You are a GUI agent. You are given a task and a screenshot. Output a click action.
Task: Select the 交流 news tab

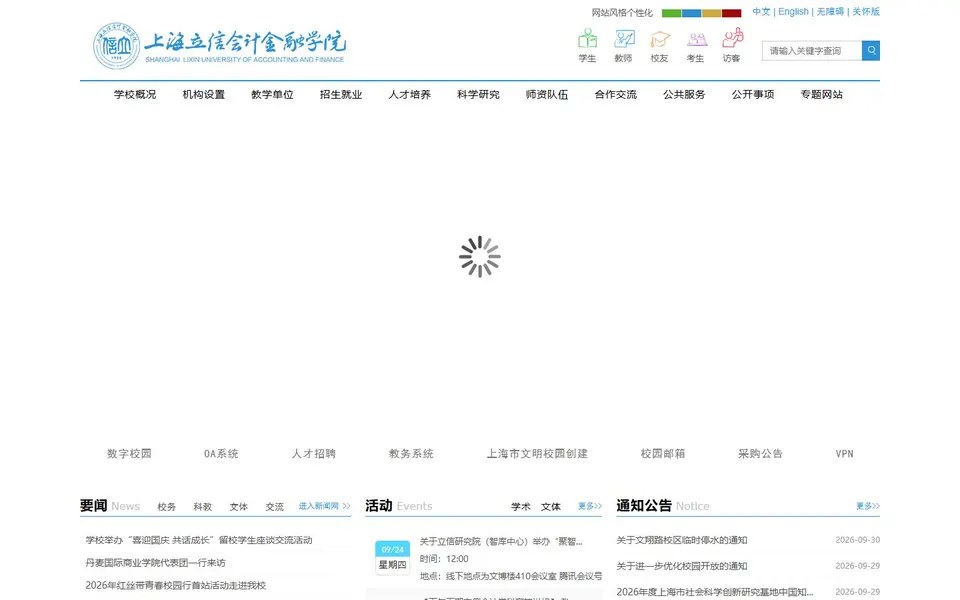275,507
